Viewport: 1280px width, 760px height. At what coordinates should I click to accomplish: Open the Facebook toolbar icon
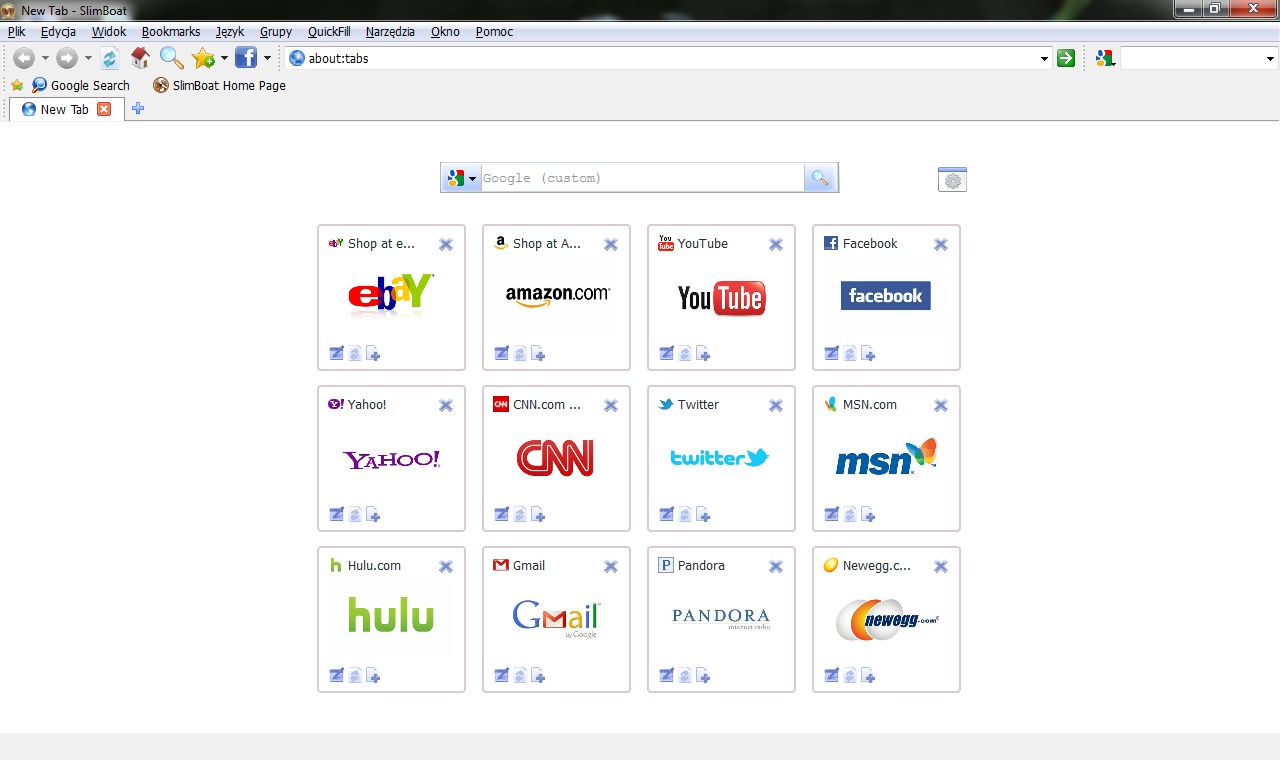(x=246, y=58)
